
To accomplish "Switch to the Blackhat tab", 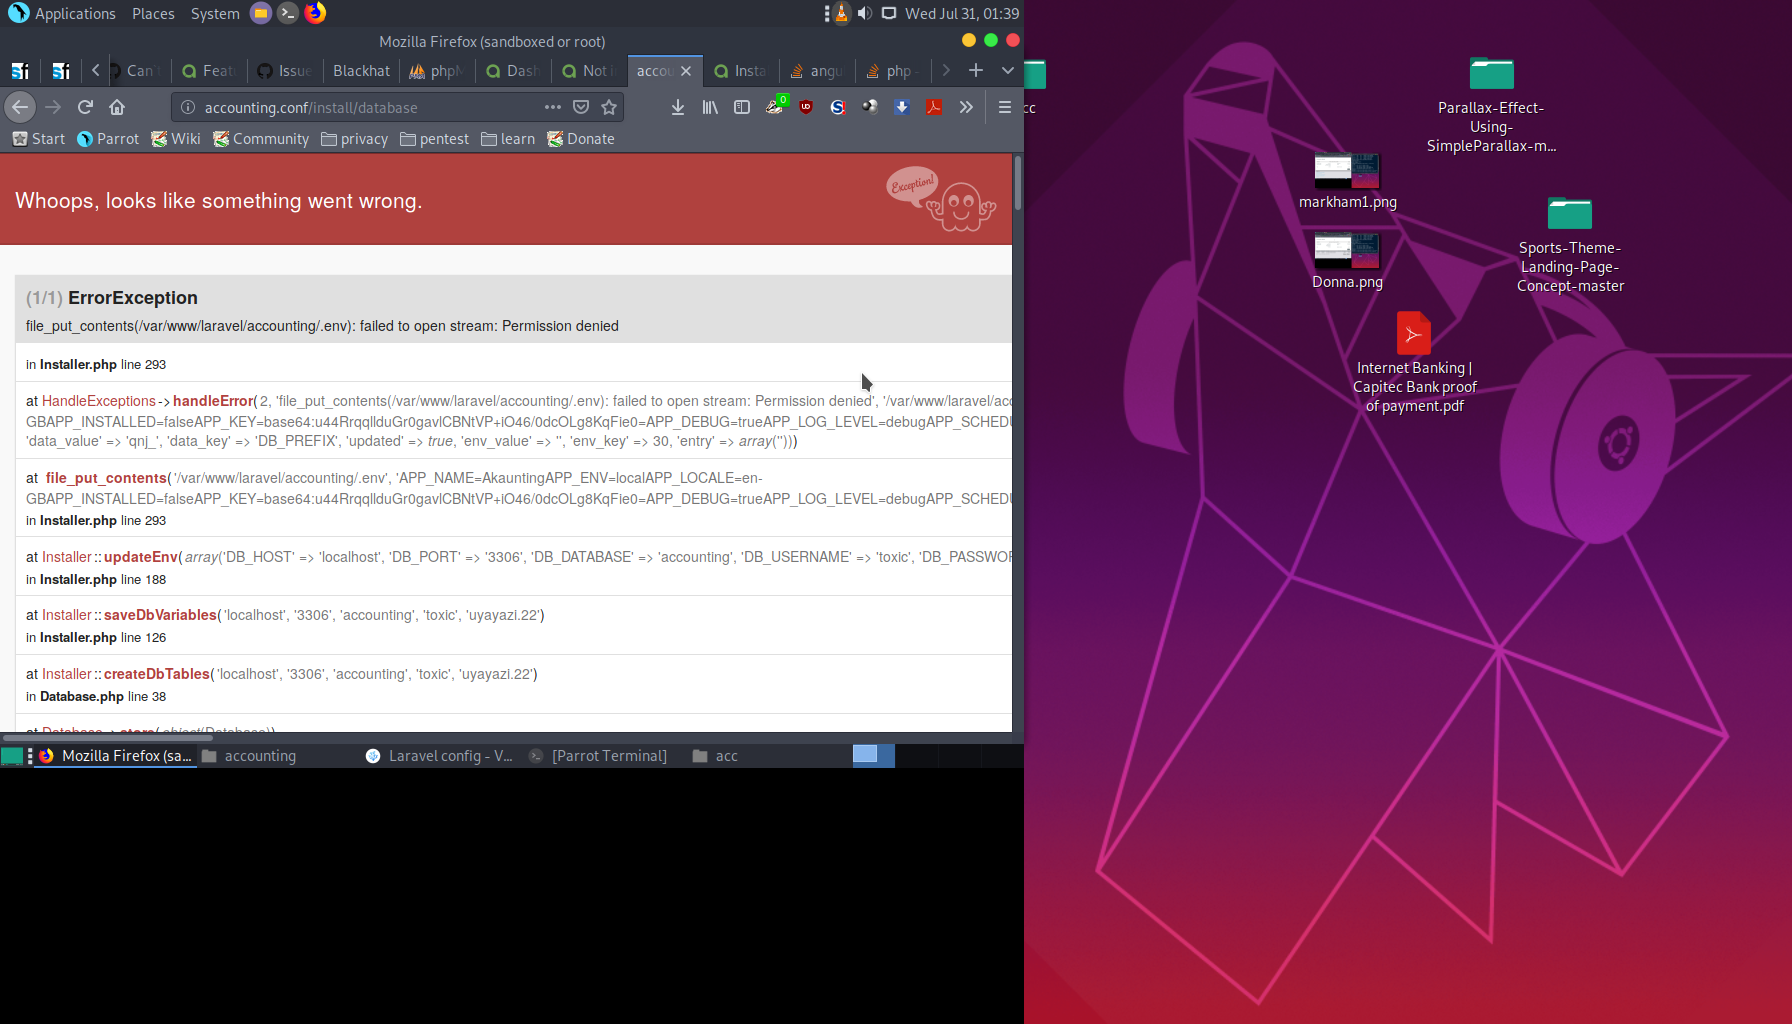I will pyautogui.click(x=361, y=71).
